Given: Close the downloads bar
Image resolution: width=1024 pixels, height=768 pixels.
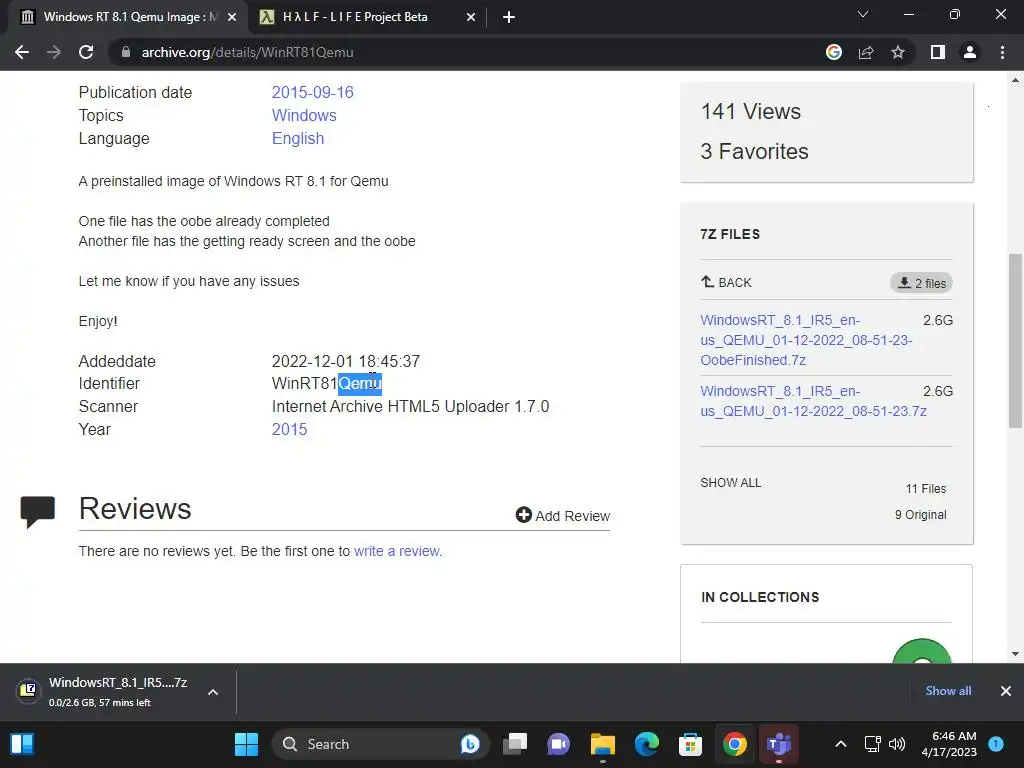Looking at the screenshot, I should coord(1006,691).
